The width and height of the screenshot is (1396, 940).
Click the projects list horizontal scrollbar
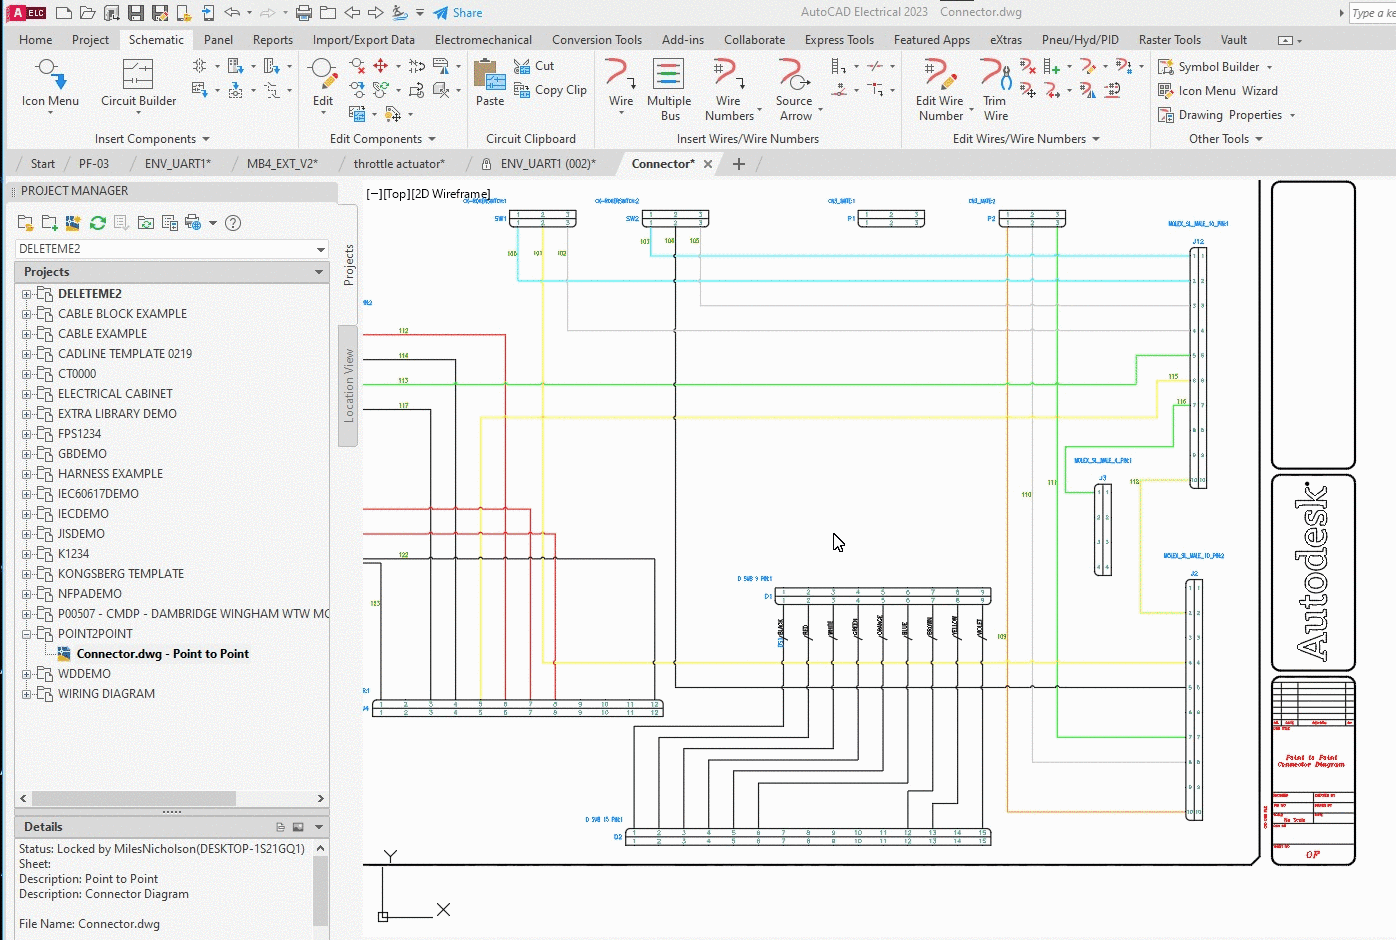[134, 799]
